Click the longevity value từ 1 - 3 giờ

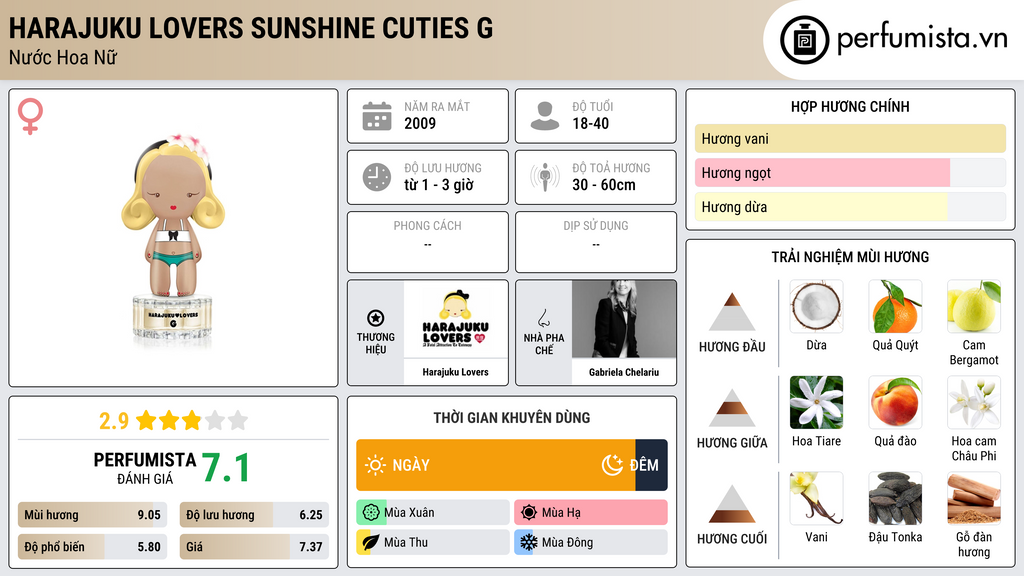click(x=439, y=185)
